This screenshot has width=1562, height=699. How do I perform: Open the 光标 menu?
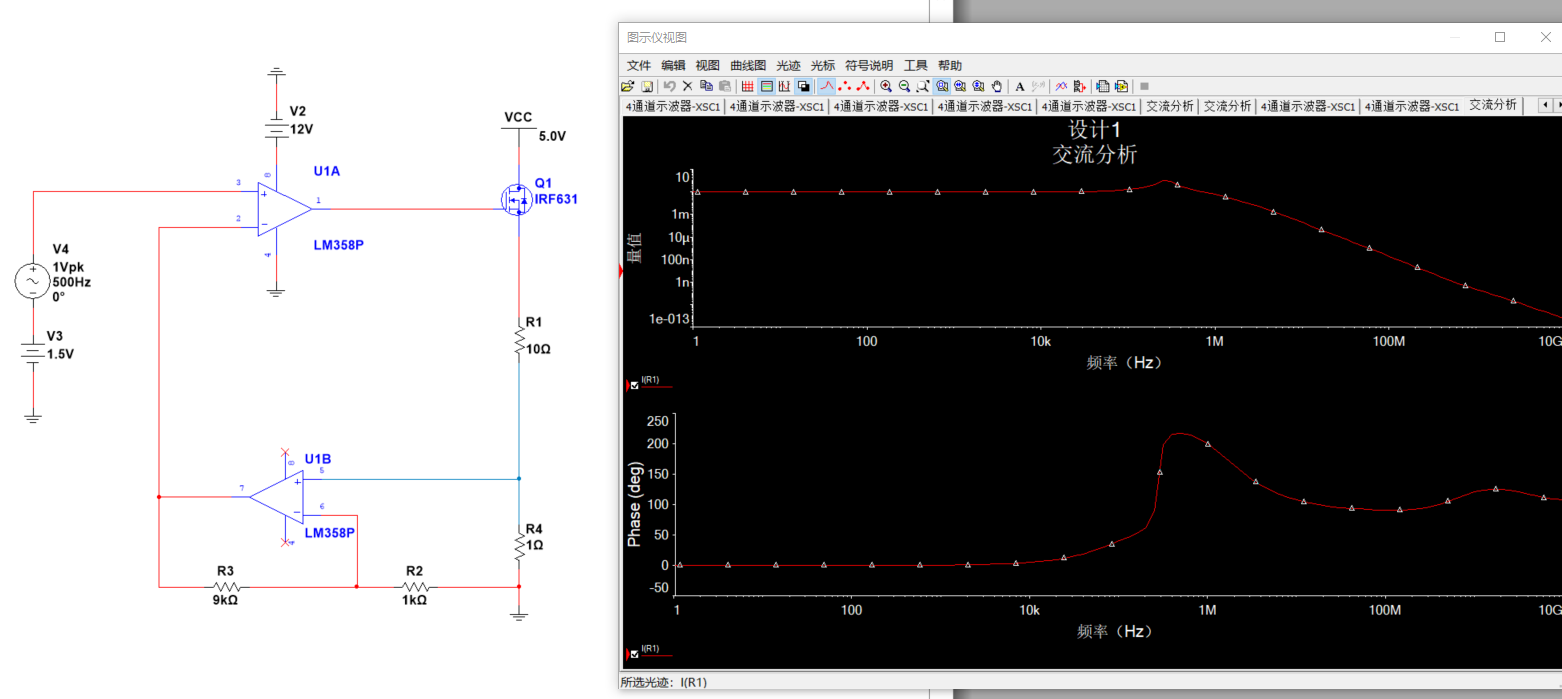pyautogui.click(x=822, y=65)
